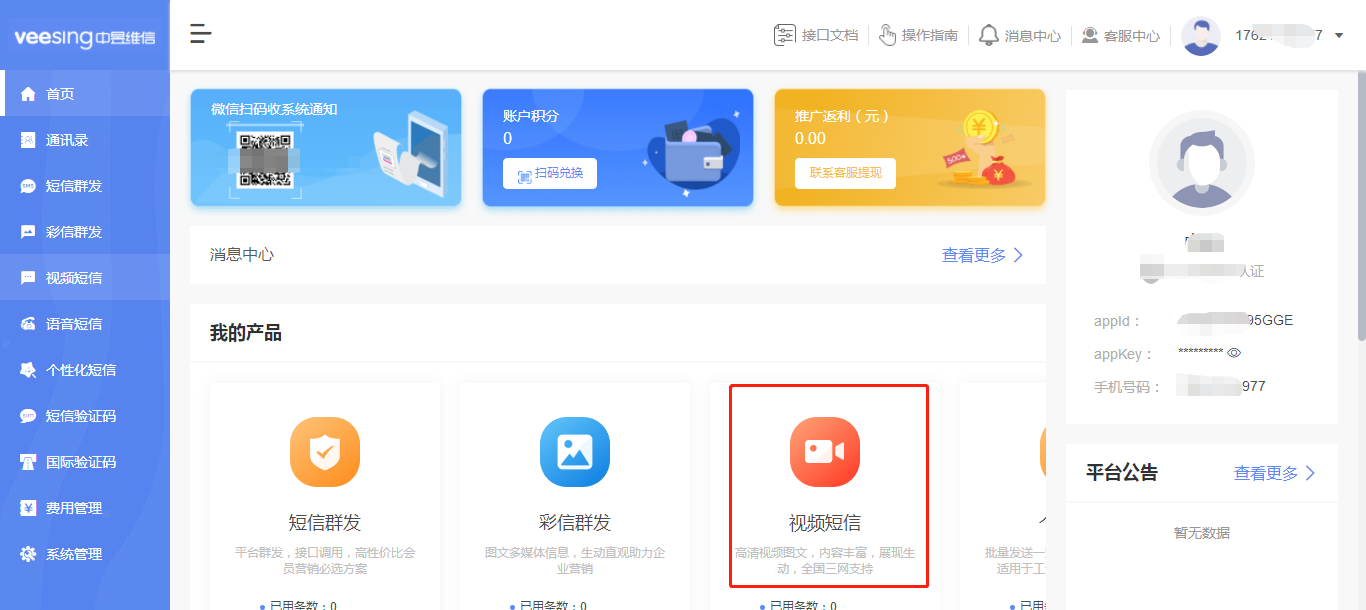Select the 短信群发 sidebar icon
The image size is (1366, 610).
click(x=30, y=186)
